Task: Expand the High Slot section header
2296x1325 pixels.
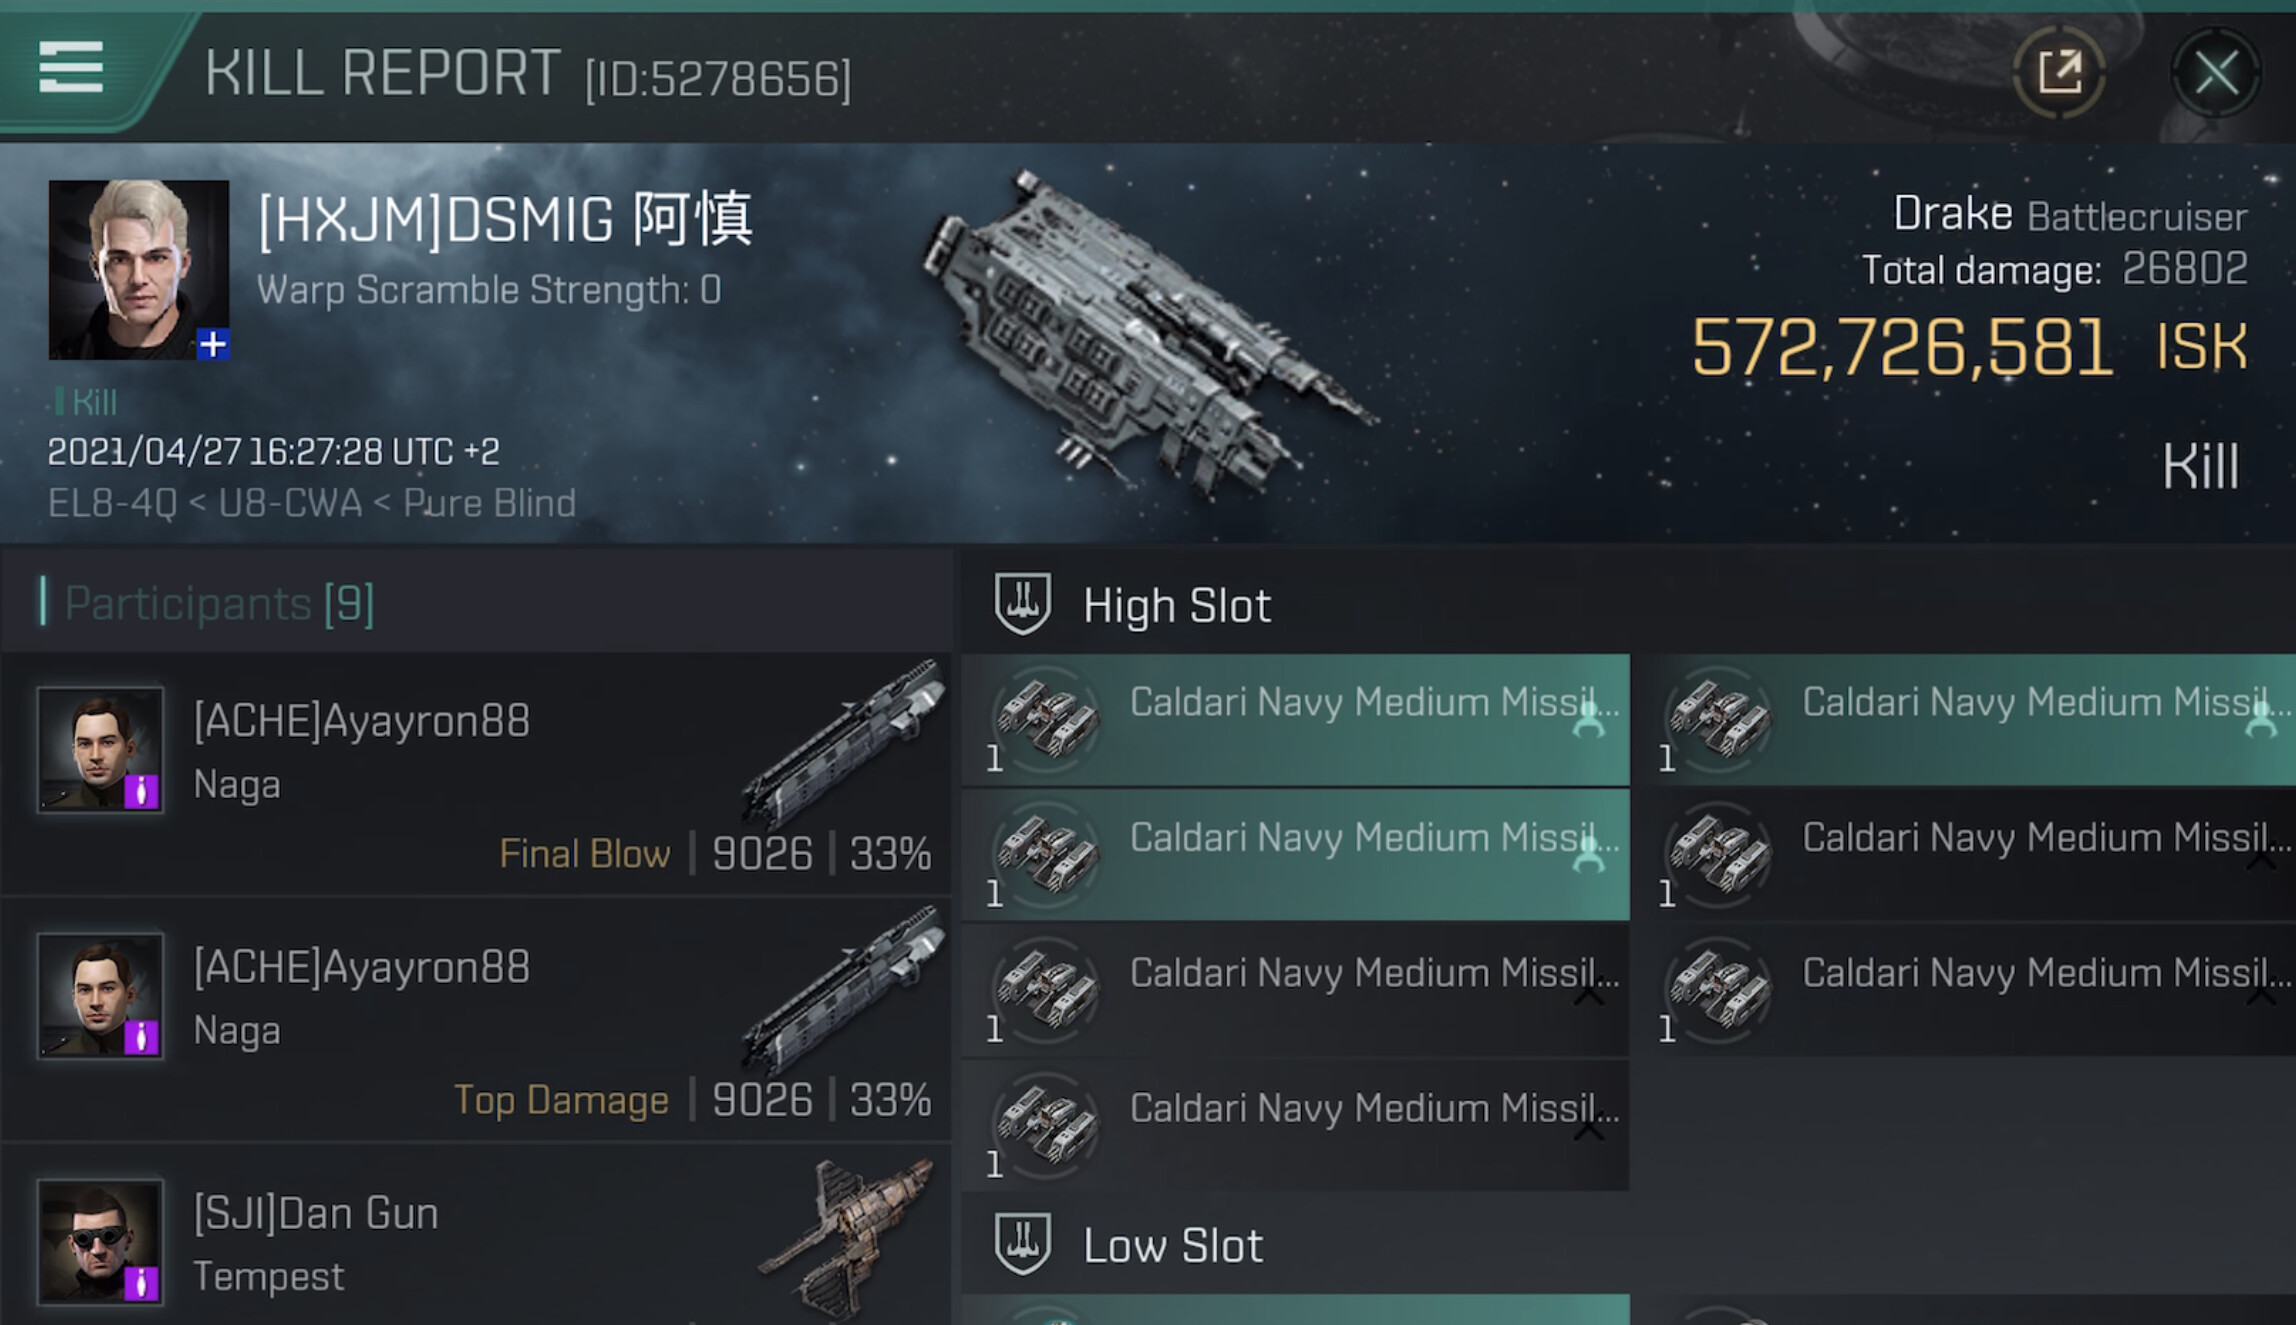Action: pyautogui.click(x=1177, y=606)
